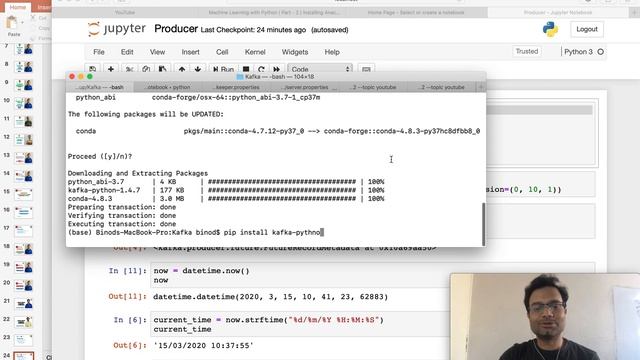
Task: Select the notebook python terminal tab
Action: pyautogui.click(x=168, y=87)
